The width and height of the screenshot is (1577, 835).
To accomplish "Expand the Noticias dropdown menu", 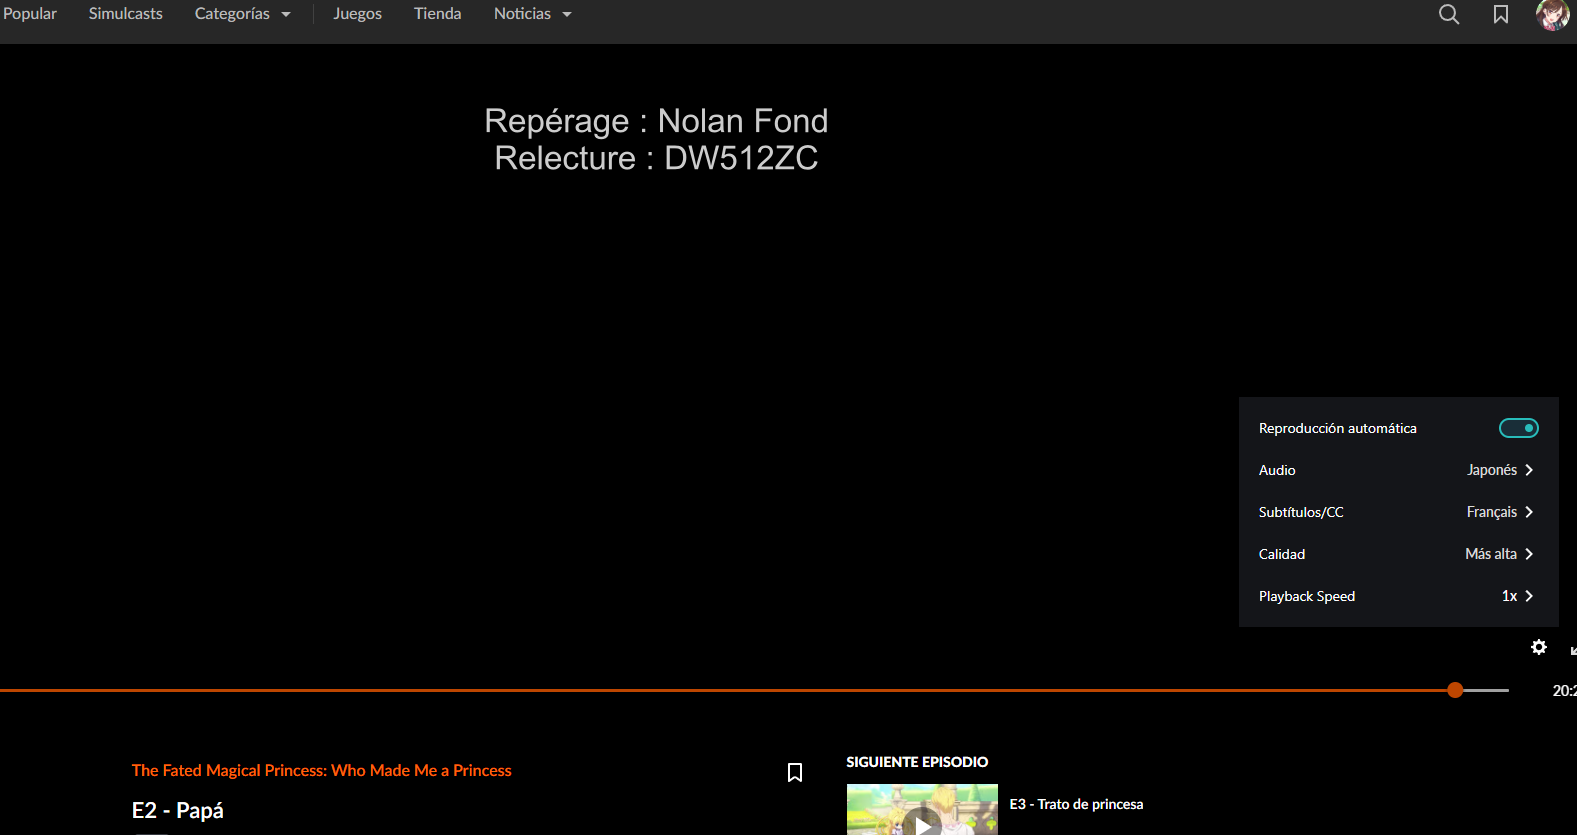I will (x=532, y=14).
